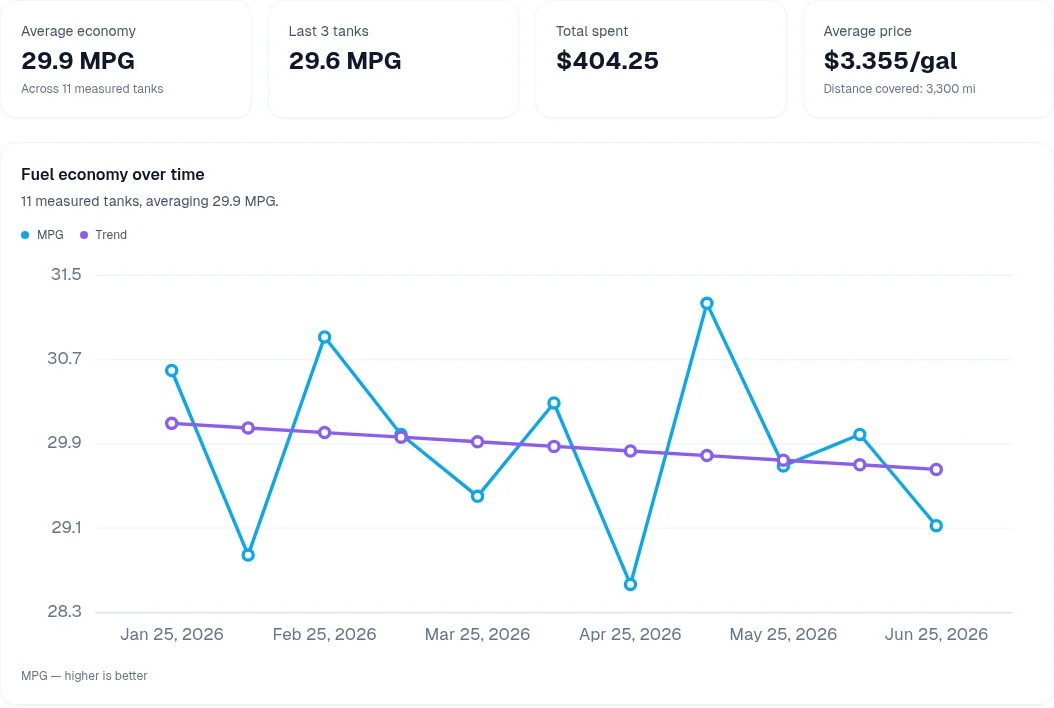Image resolution: width=1054 pixels, height=708 pixels.
Task: Click the '11 measured tanks, averaging 29.9 MPG.' subtitle
Action: pyautogui.click(x=149, y=201)
